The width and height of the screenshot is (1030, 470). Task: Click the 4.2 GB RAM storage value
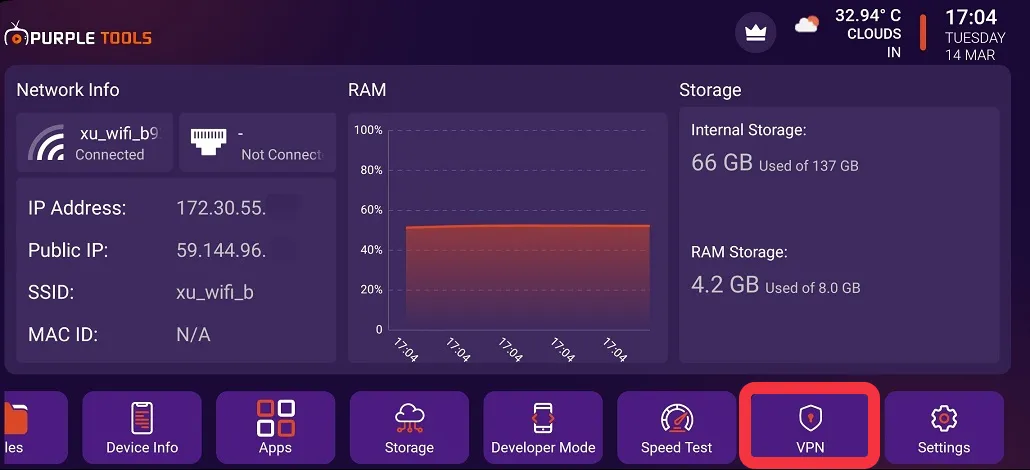click(x=725, y=284)
